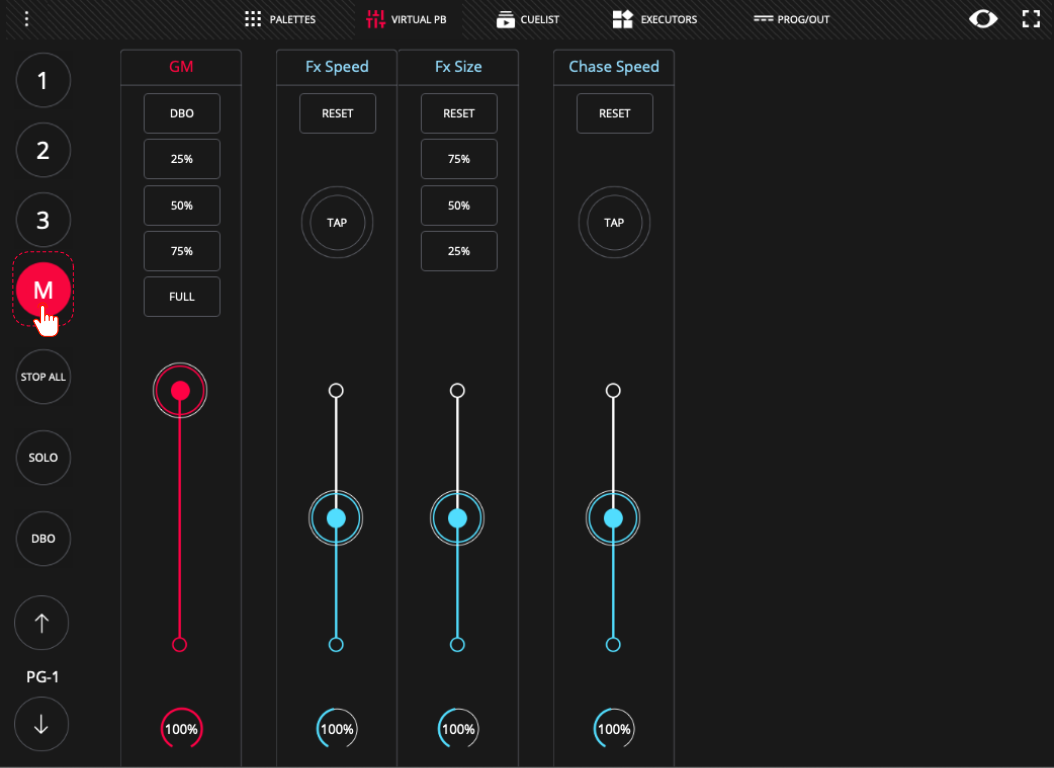Image resolution: width=1054 pixels, height=768 pixels.
Task: Tap tempo for Chase Speed
Action: point(614,222)
